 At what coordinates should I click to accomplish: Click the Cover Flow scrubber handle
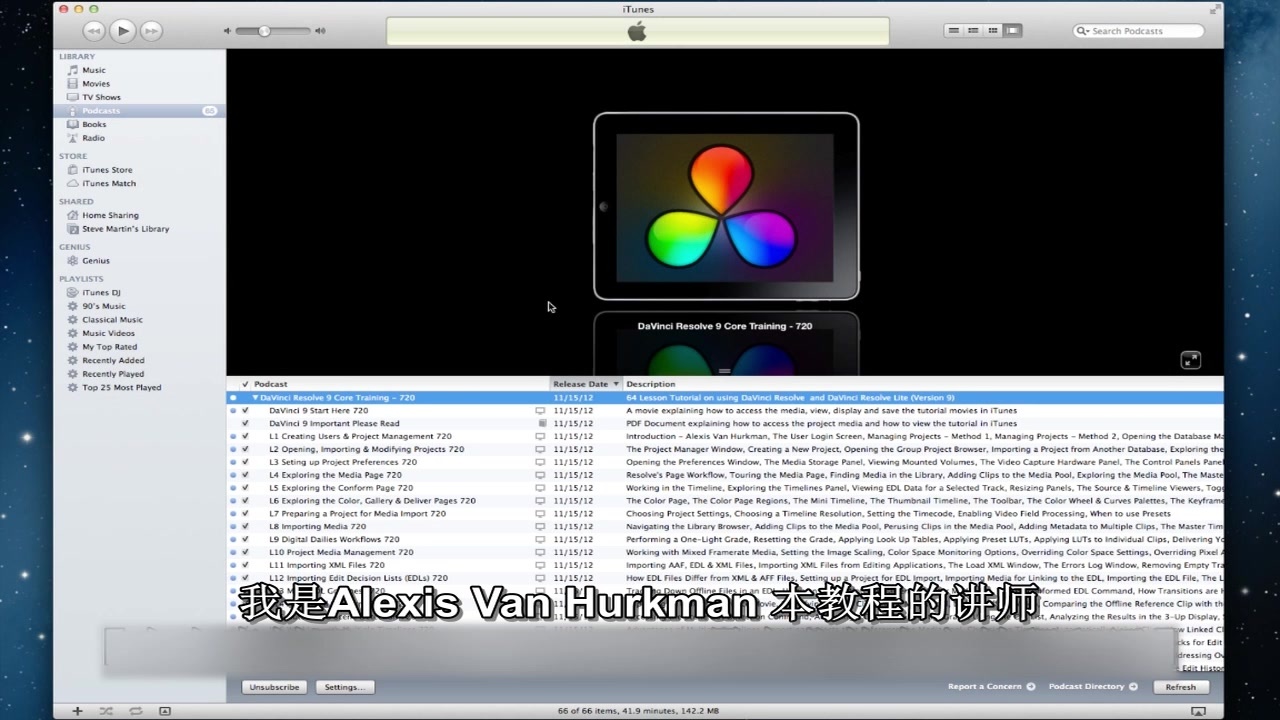pos(725,371)
